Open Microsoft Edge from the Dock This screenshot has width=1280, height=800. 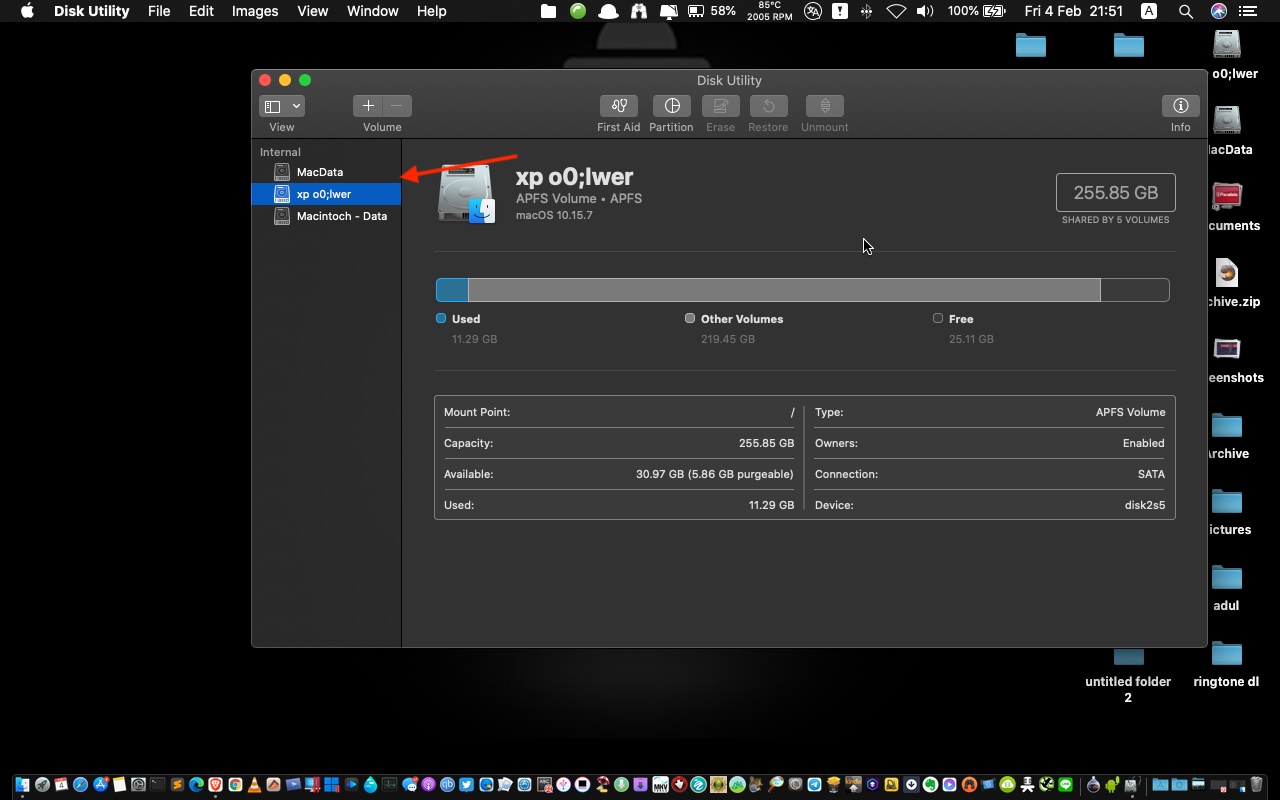pos(196,785)
